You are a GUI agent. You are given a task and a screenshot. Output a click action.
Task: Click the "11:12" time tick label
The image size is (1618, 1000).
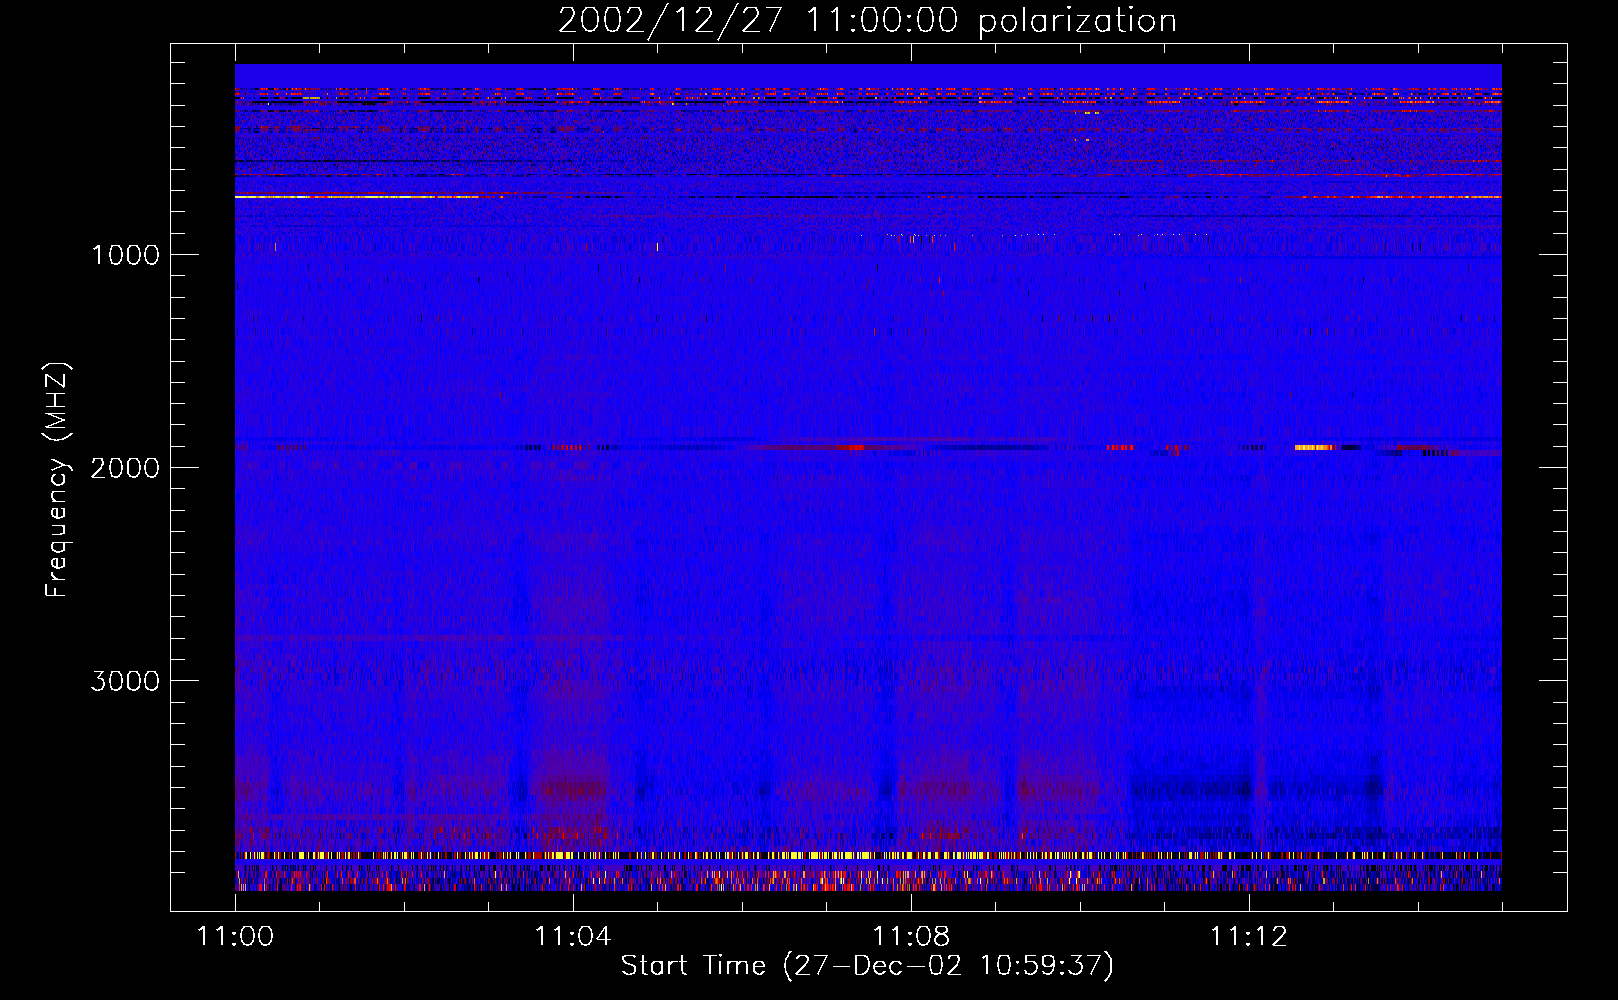(1249, 937)
